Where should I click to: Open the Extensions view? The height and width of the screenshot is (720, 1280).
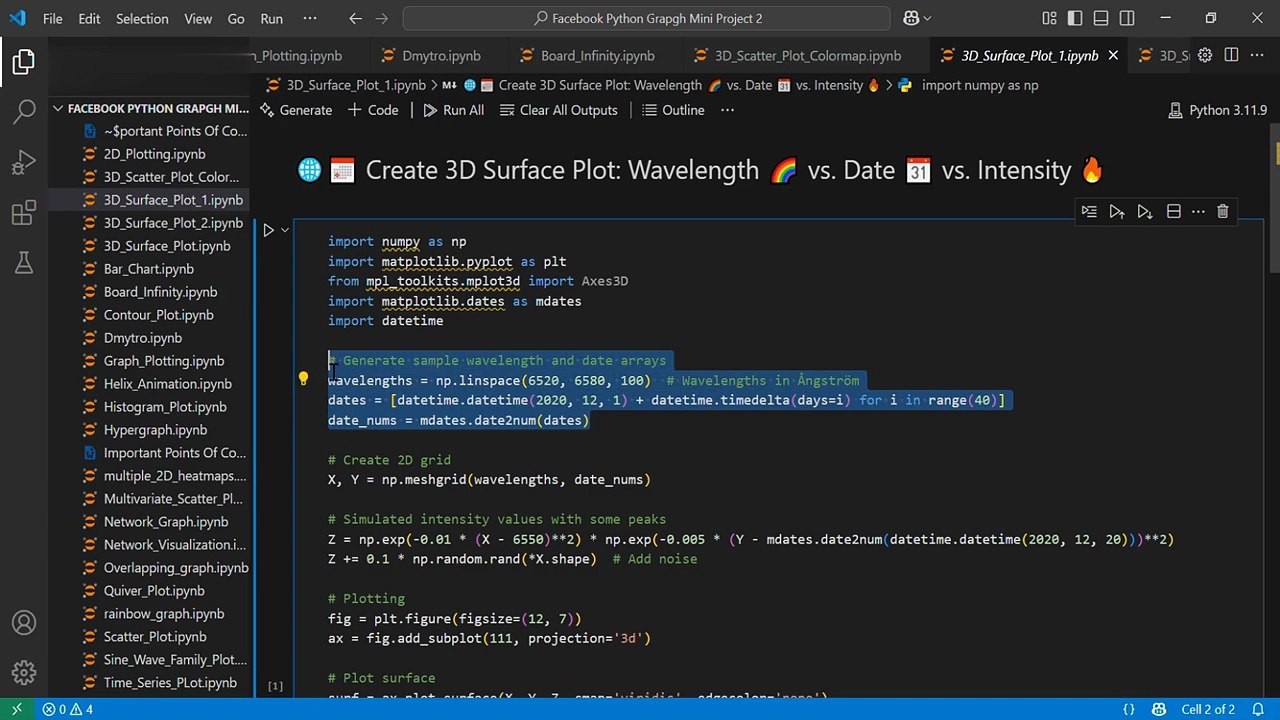pyautogui.click(x=24, y=213)
